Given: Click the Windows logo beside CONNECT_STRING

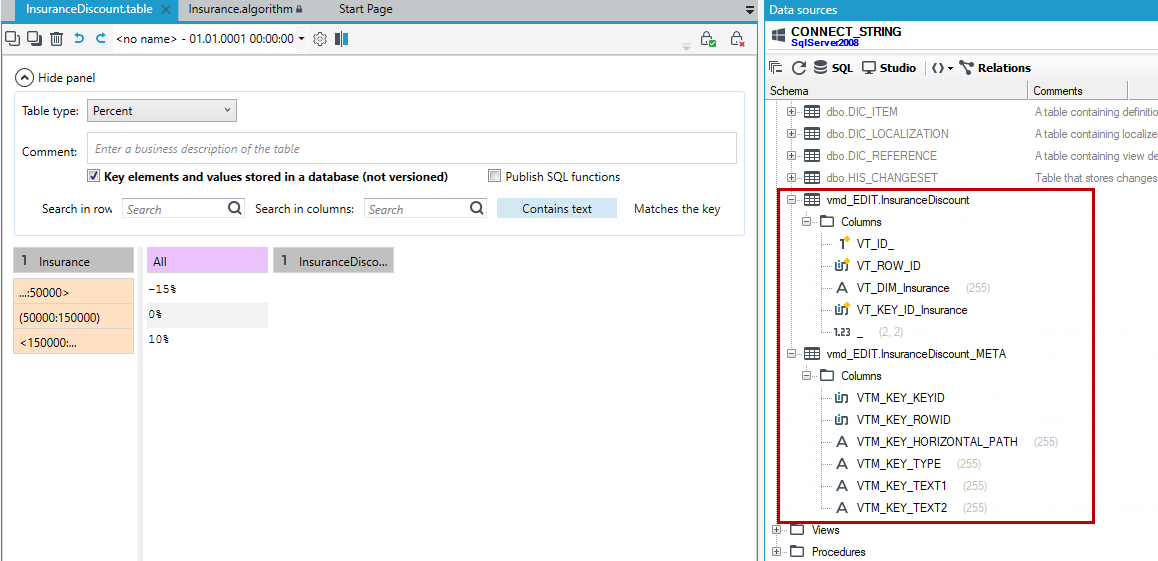Looking at the screenshot, I should coord(777,35).
